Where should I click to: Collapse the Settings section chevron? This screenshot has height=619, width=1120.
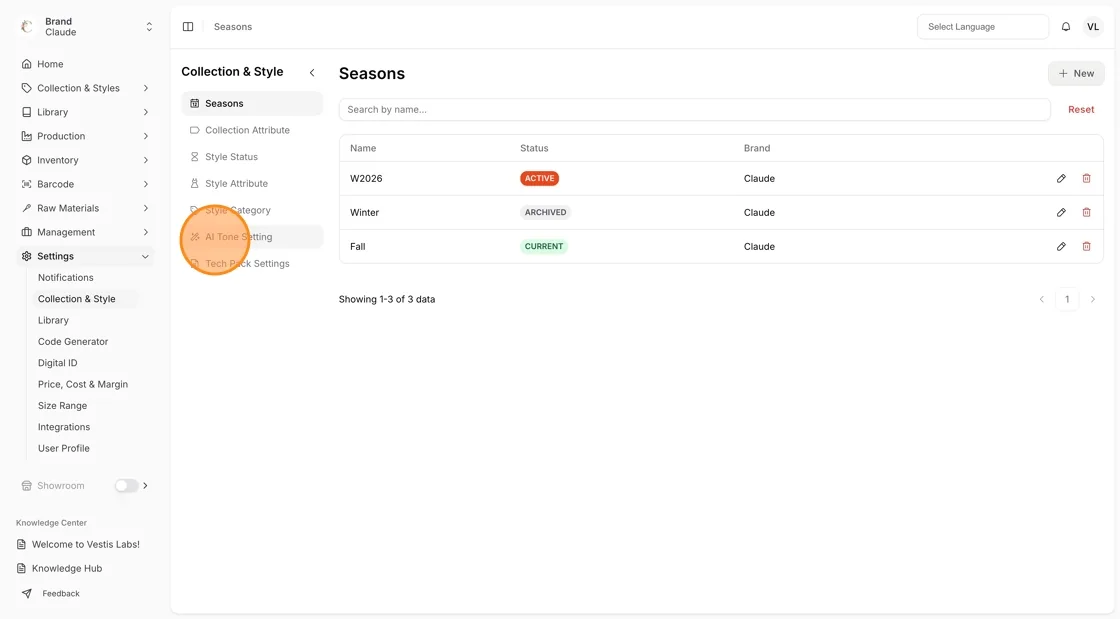point(146,256)
